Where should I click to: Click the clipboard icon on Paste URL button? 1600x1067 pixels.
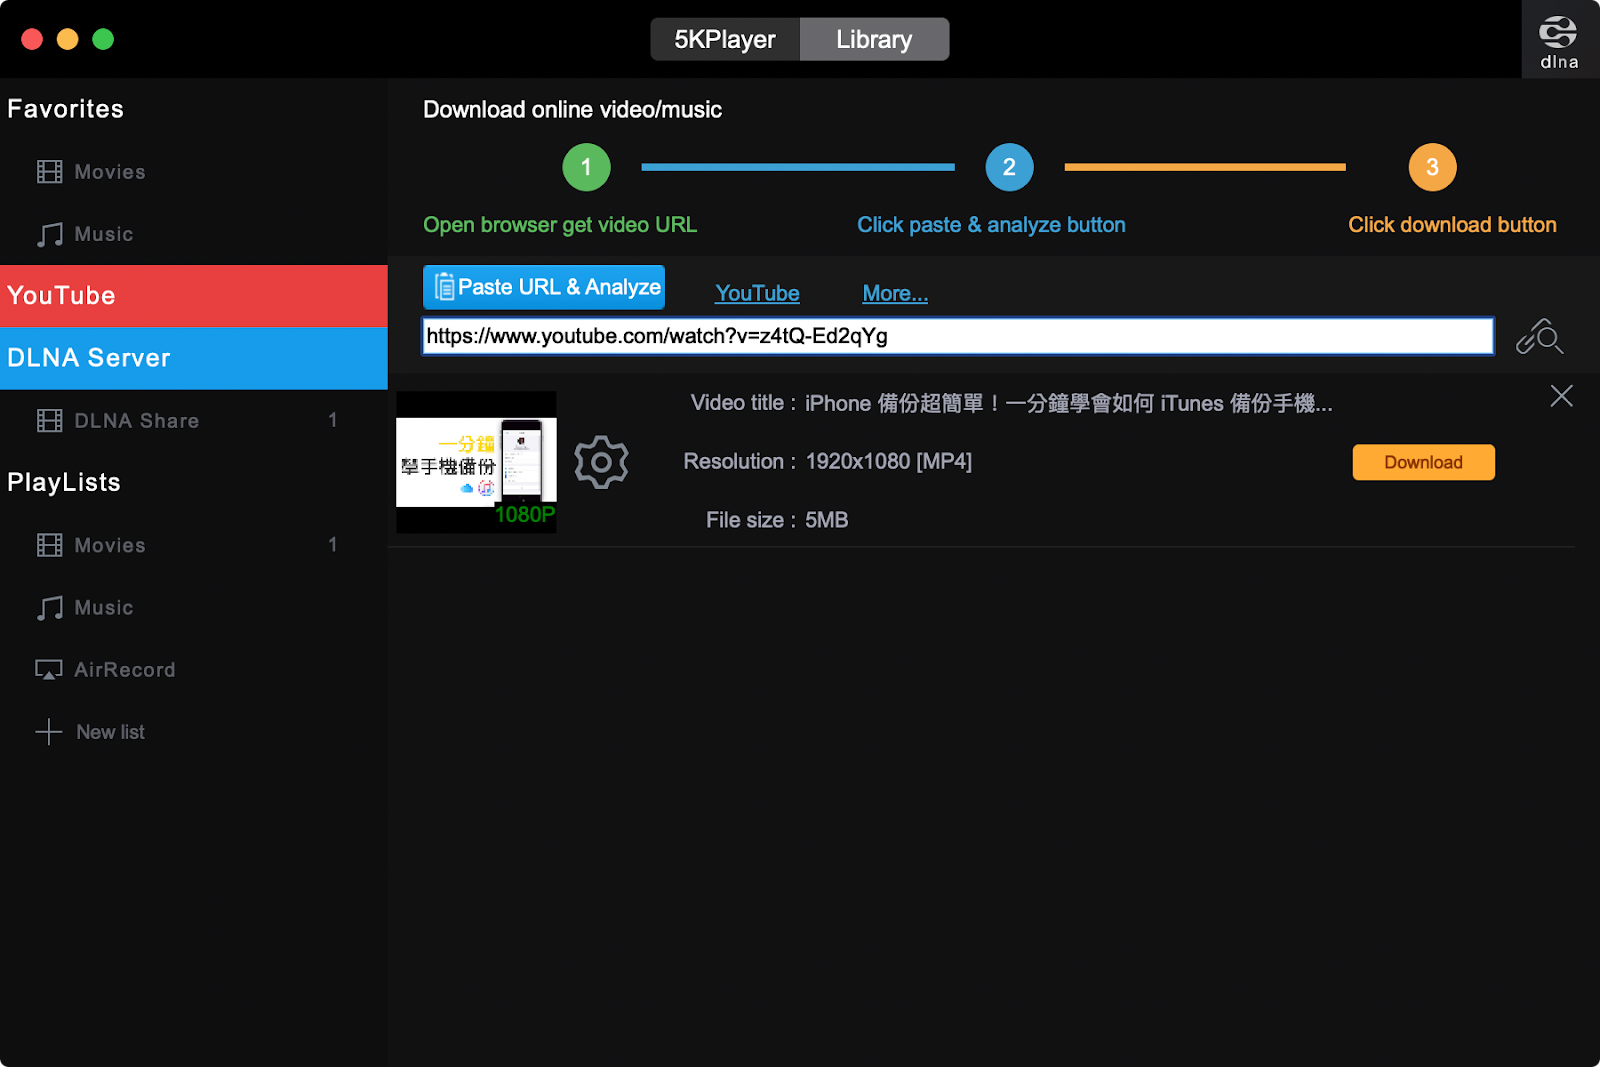tap(444, 287)
